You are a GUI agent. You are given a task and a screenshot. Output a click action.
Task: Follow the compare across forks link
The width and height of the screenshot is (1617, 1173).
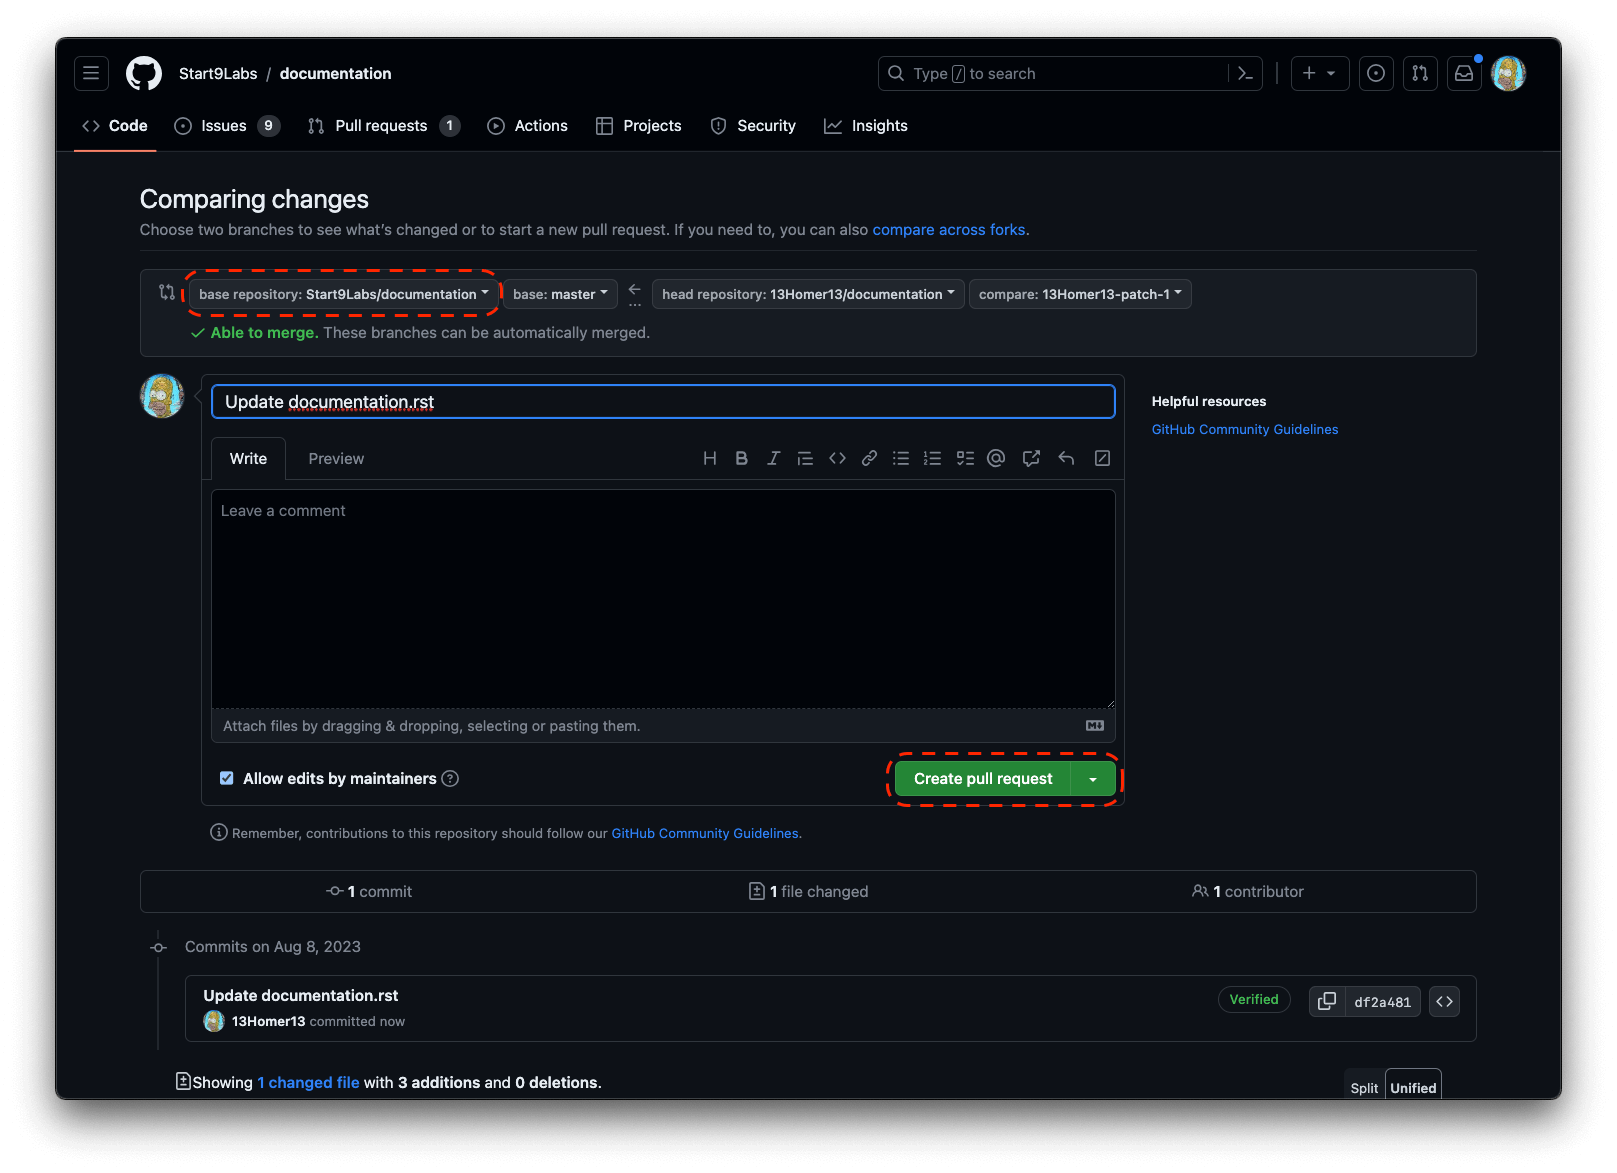948,230
